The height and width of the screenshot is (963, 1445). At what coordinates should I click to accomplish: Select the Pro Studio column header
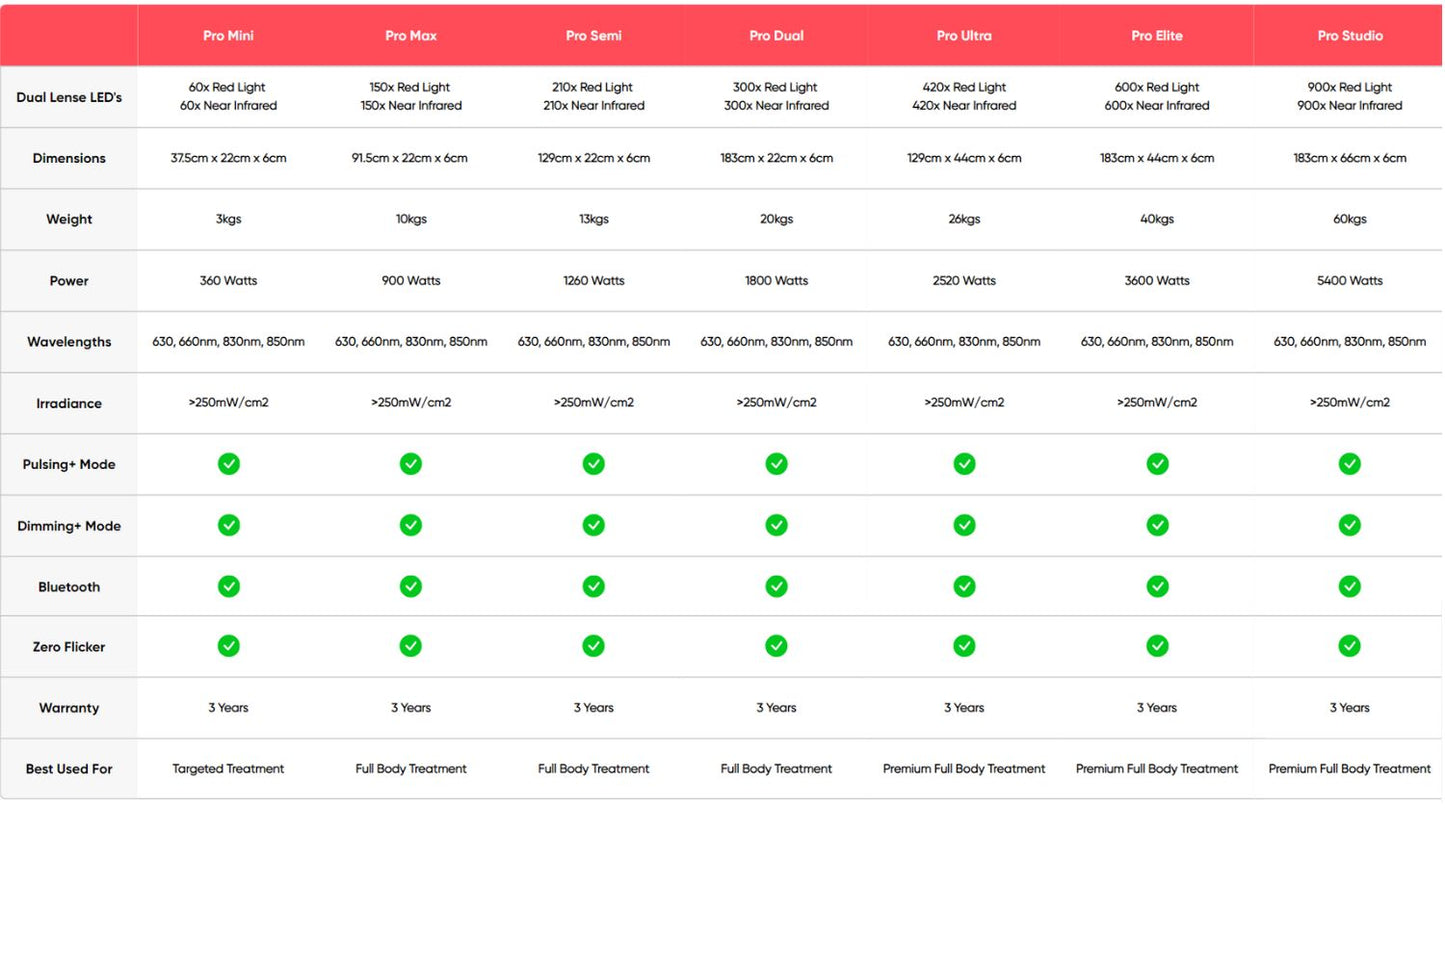click(x=1349, y=35)
